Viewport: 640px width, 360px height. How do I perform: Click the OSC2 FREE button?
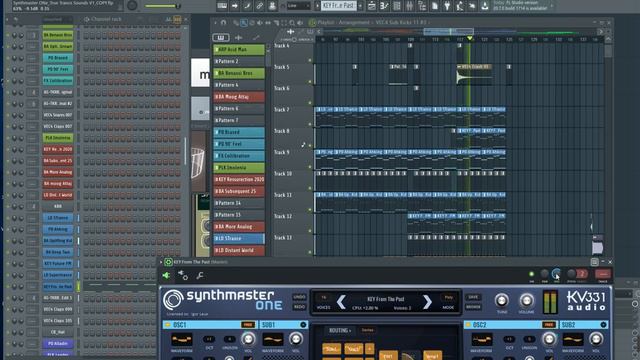[549, 325]
